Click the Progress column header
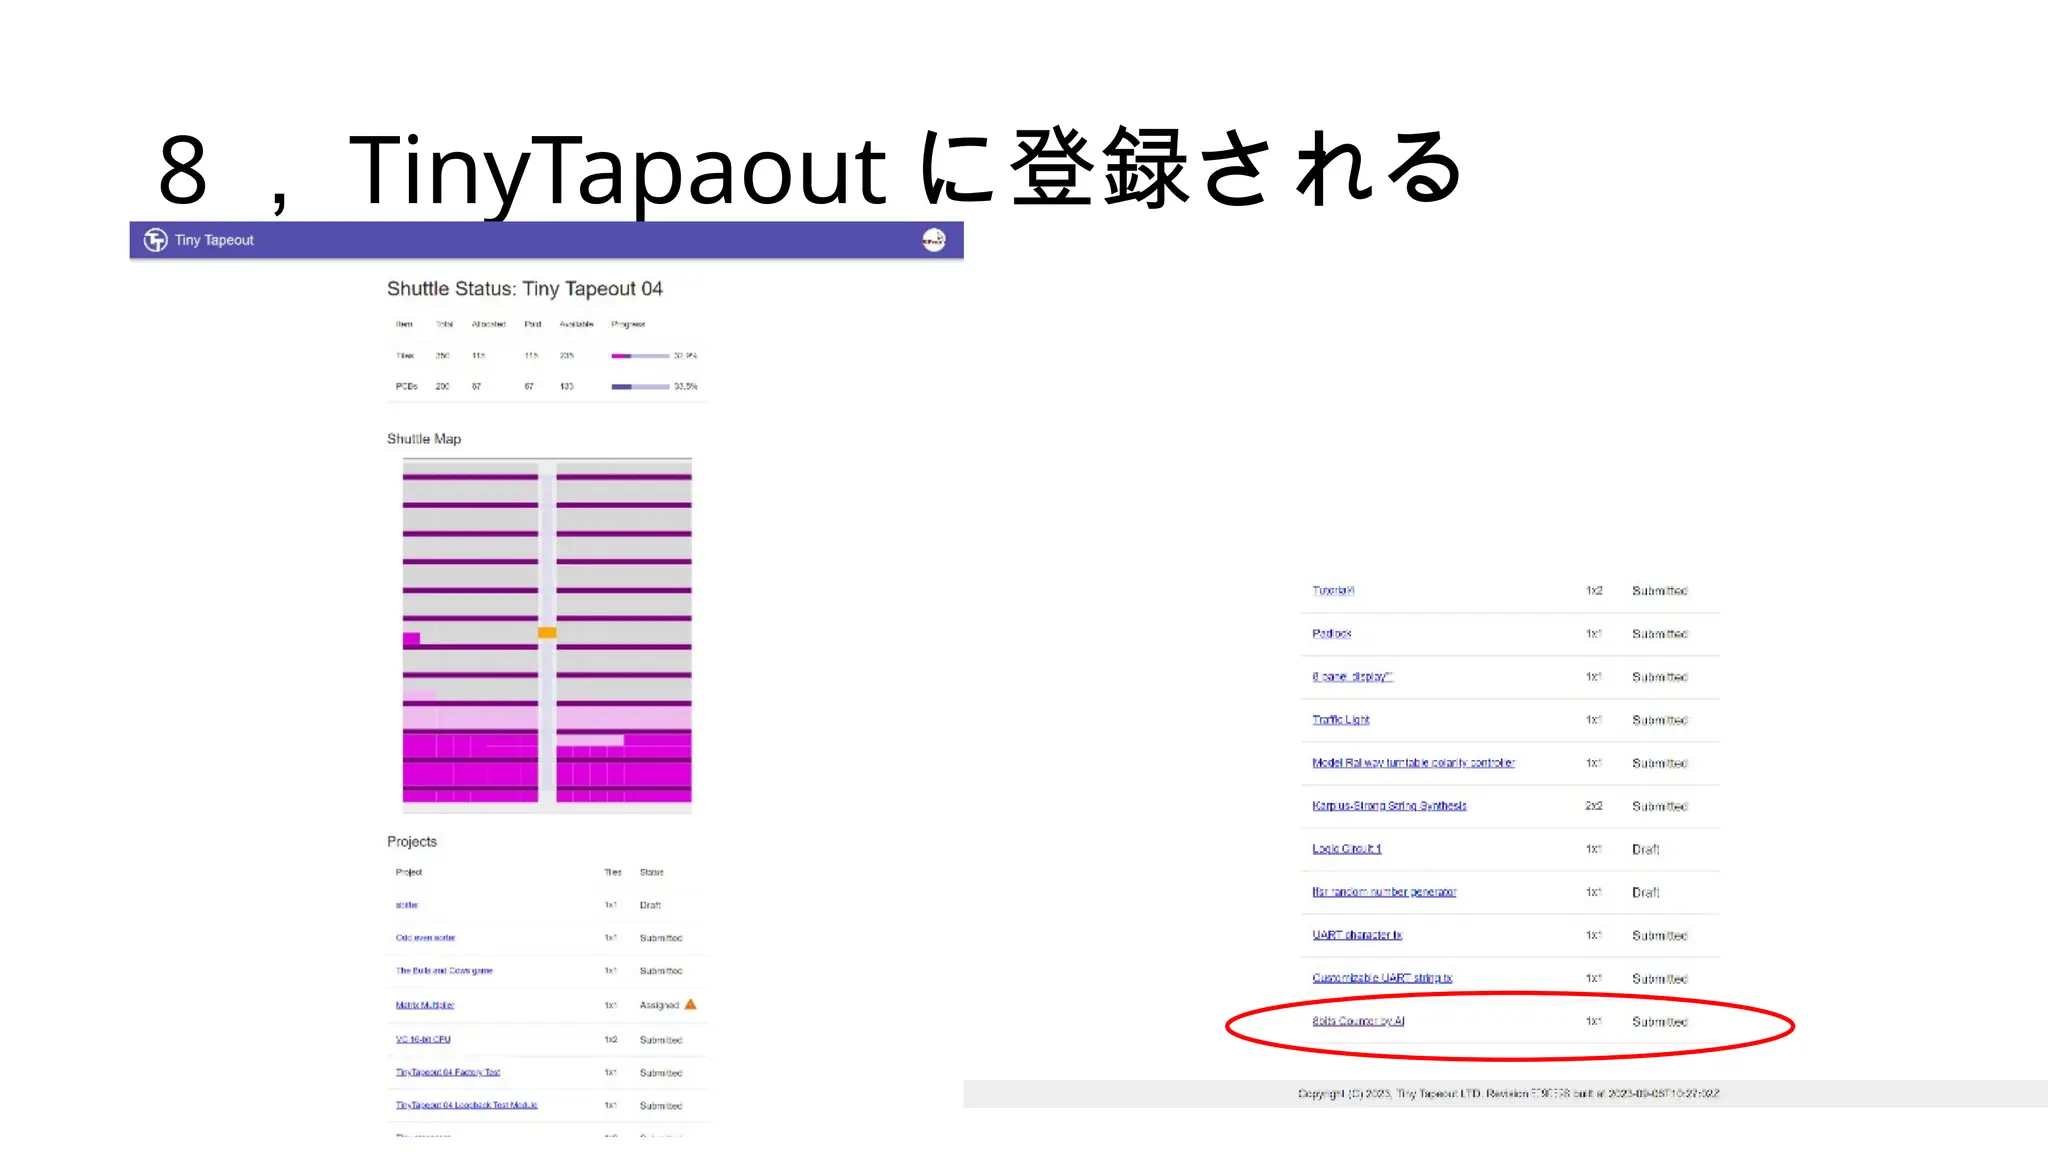The height and width of the screenshot is (1152, 2048). point(628,324)
